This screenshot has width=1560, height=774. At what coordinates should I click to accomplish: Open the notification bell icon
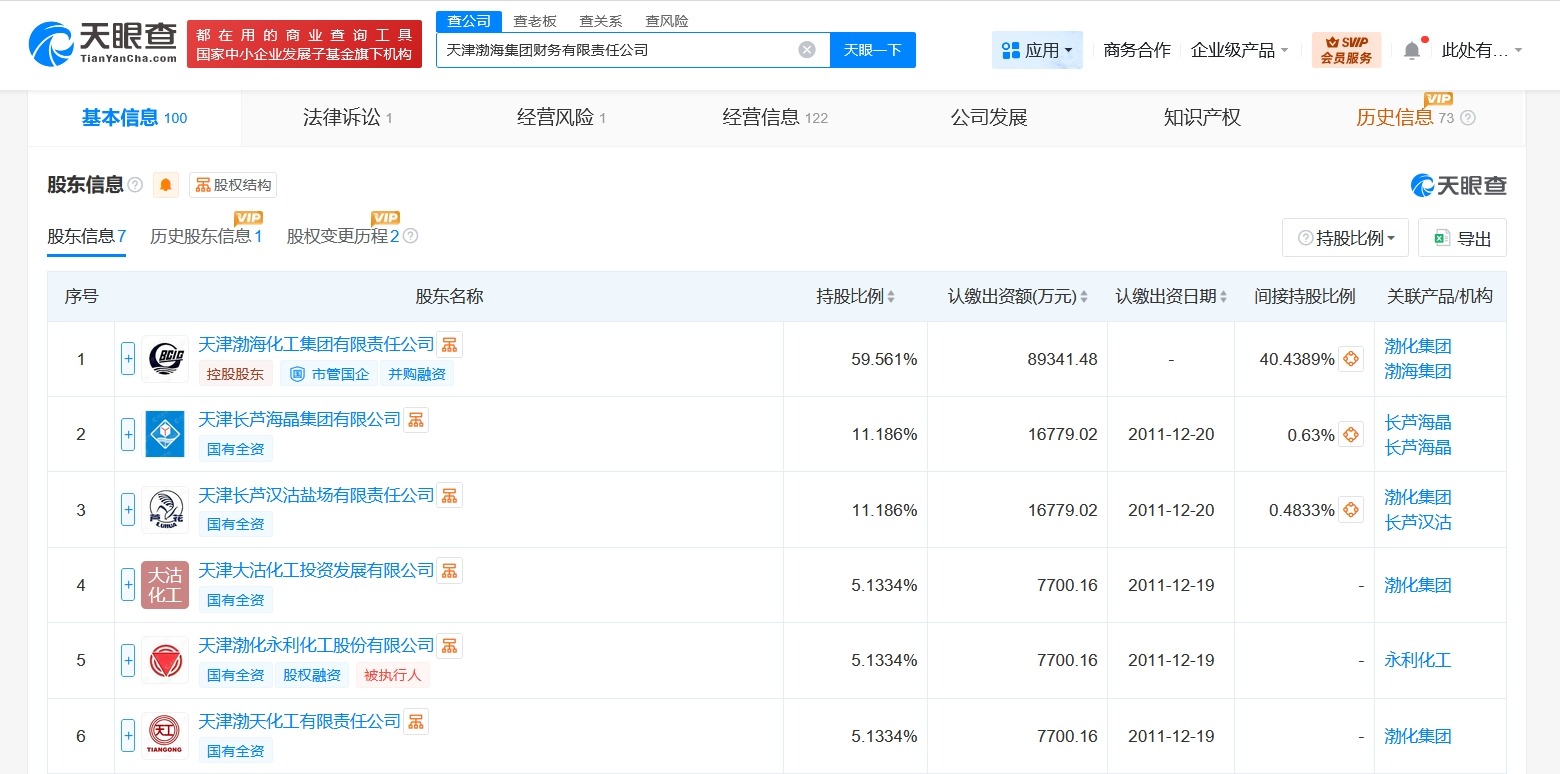point(1412,46)
